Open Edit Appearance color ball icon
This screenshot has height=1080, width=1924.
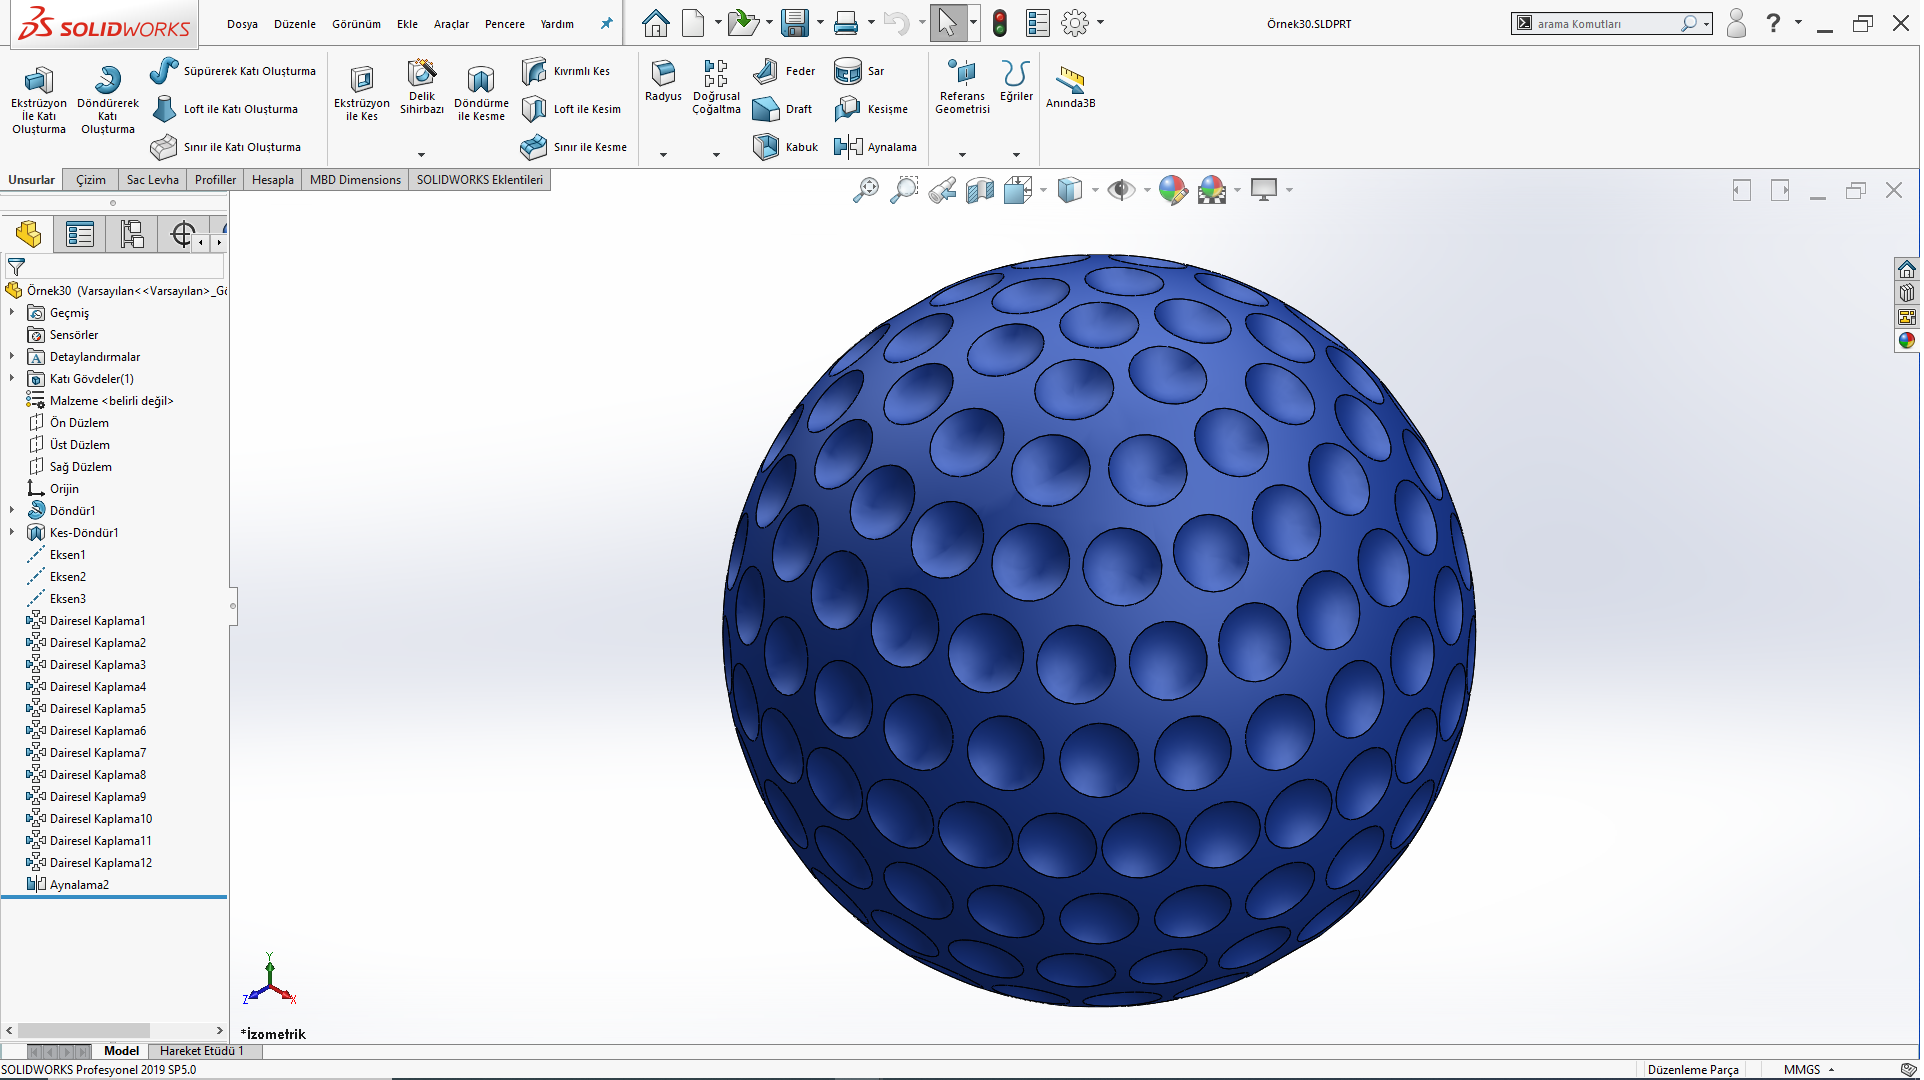pyautogui.click(x=1172, y=190)
